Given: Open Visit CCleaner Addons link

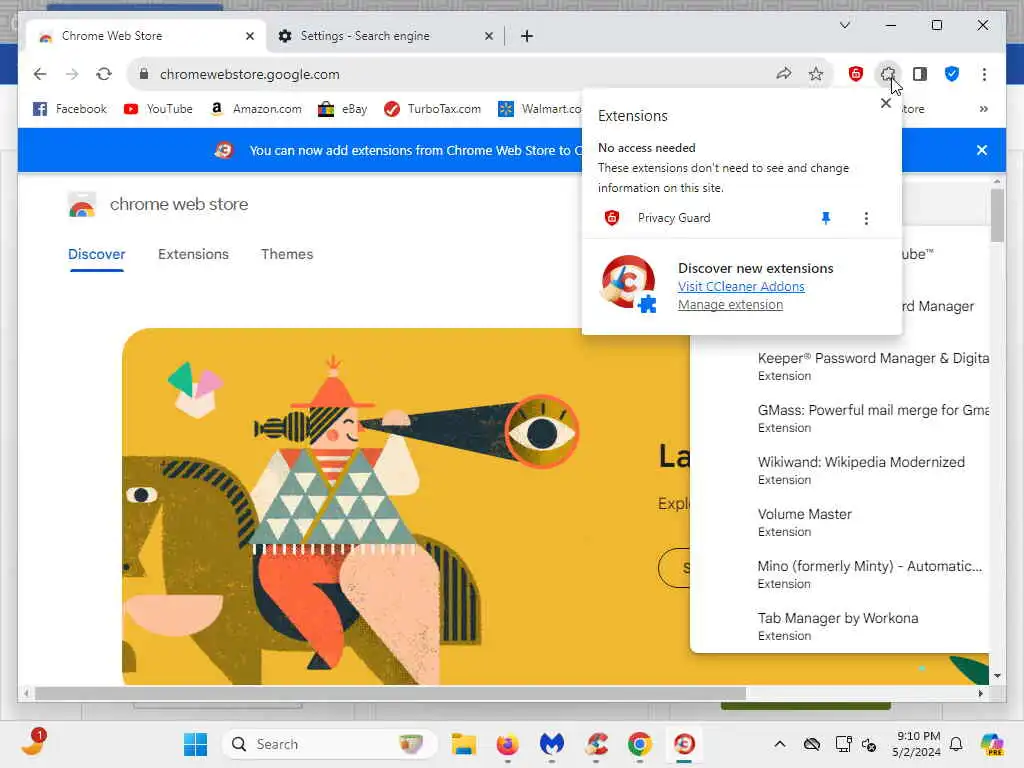Looking at the screenshot, I should tap(741, 287).
